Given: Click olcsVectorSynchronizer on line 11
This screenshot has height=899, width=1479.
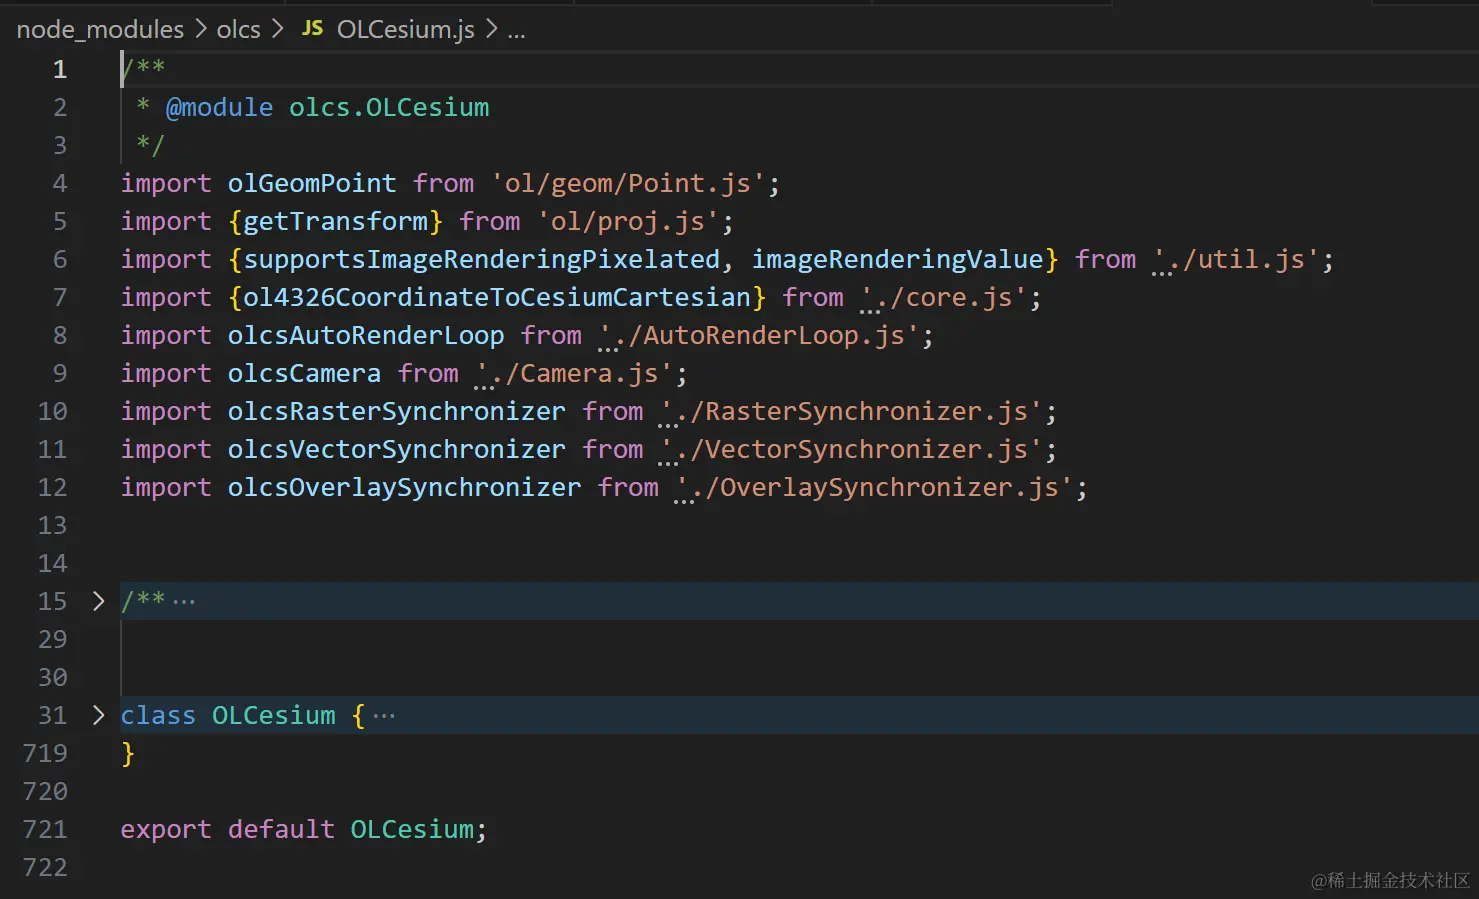Looking at the screenshot, I should coord(397,450).
